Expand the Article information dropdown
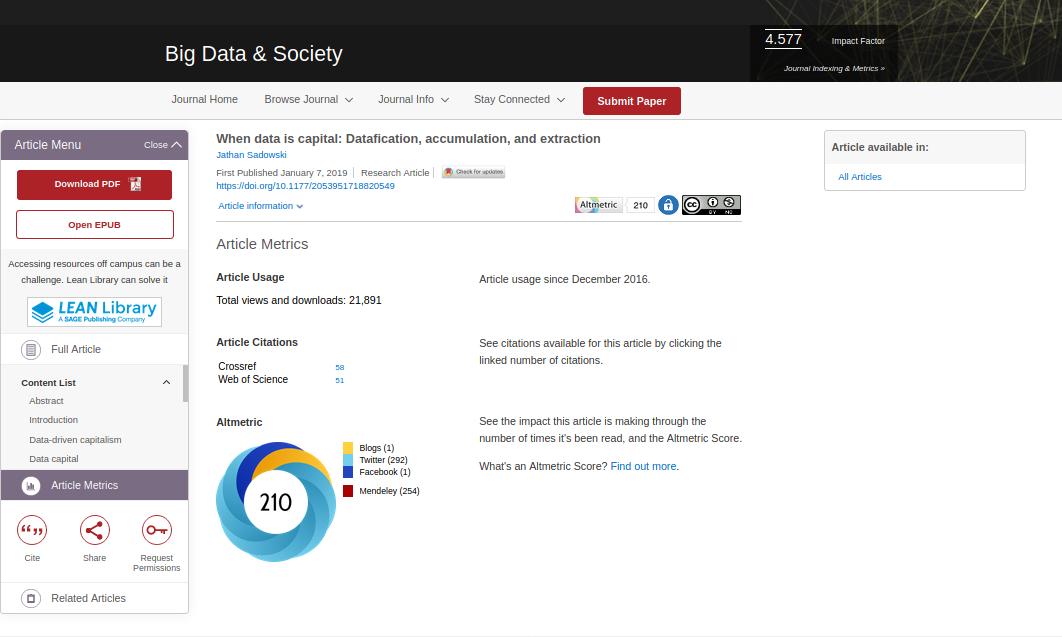Image resolution: width=1062 pixels, height=637 pixels. coord(260,206)
